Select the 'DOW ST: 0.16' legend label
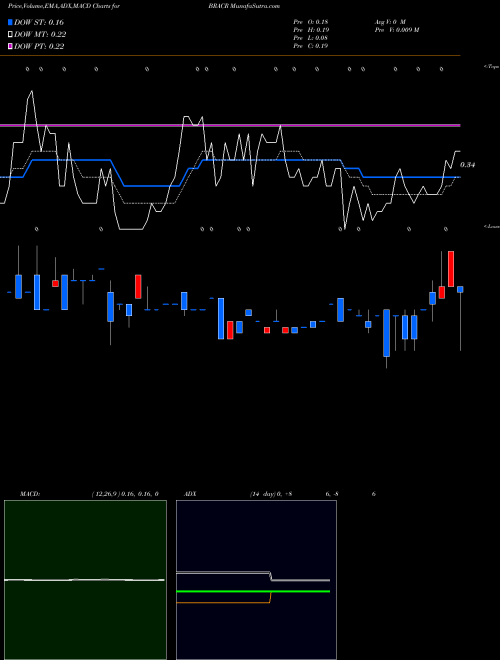Screen dimensions: 500x660 click(x=39, y=22)
